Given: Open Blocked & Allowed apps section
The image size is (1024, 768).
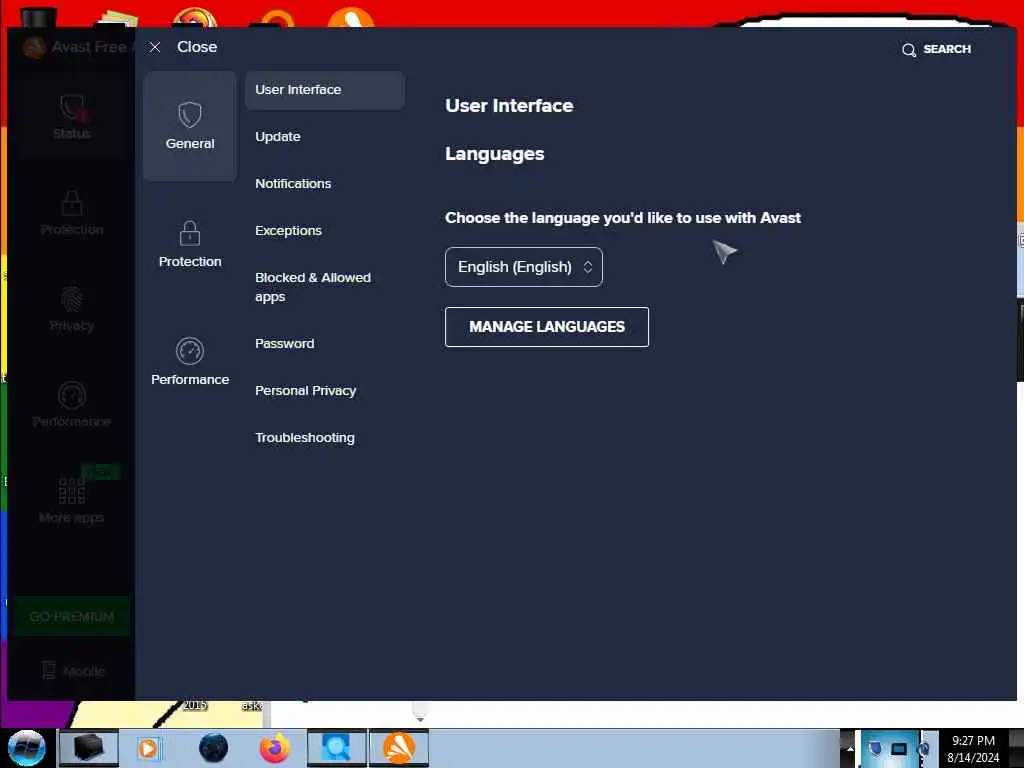Looking at the screenshot, I should (313, 287).
